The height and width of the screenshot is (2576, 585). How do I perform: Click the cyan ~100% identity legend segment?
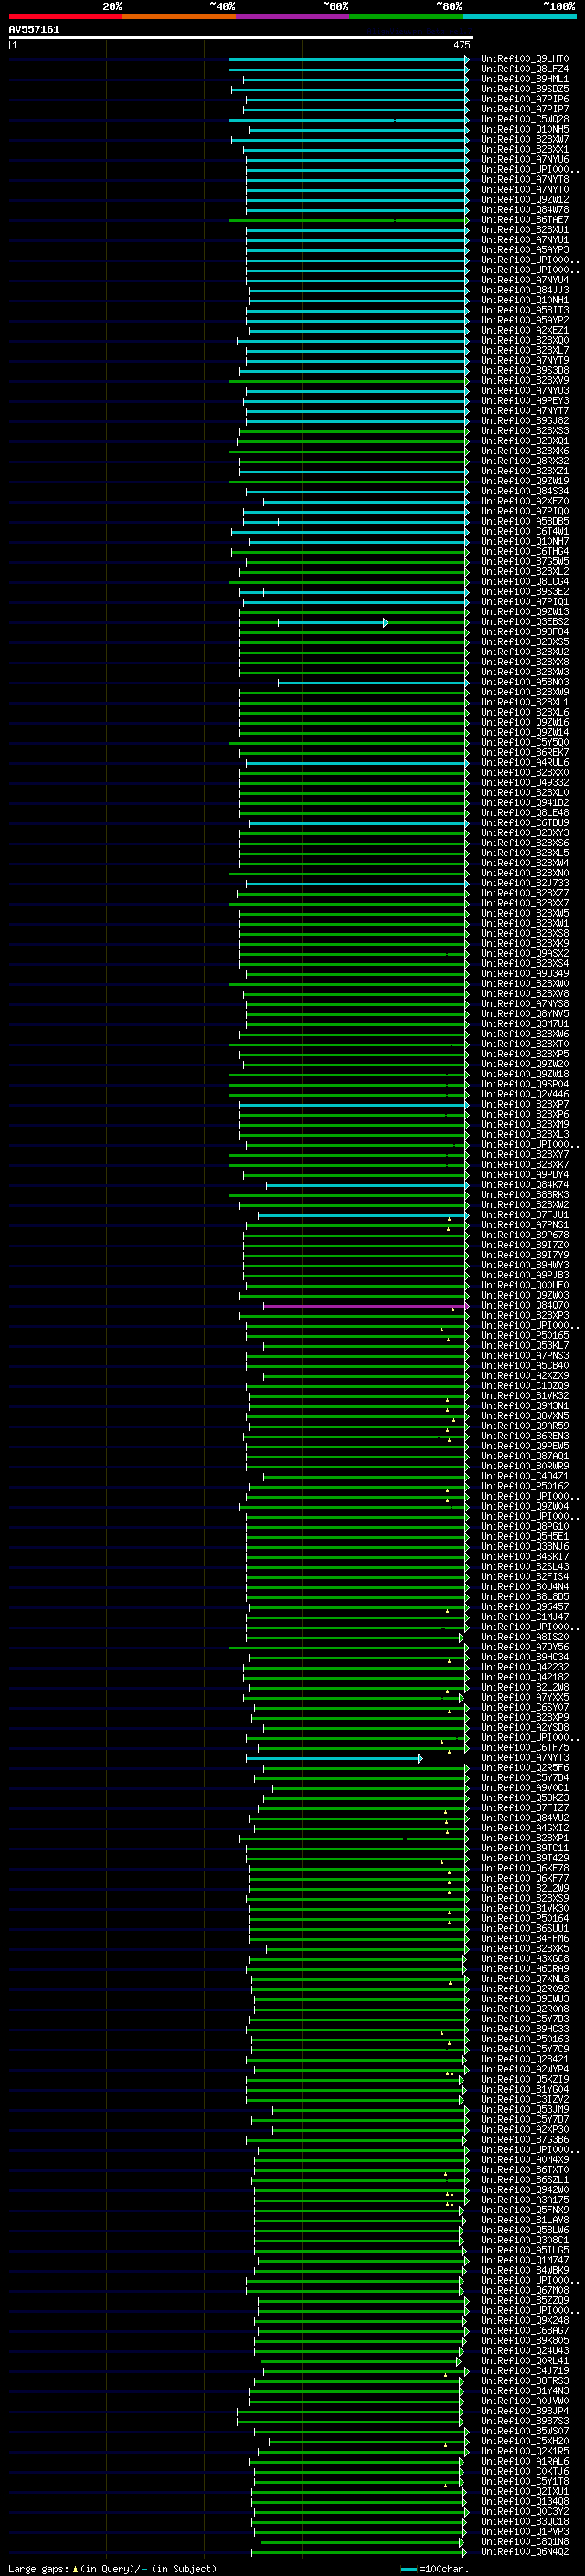(x=519, y=16)
